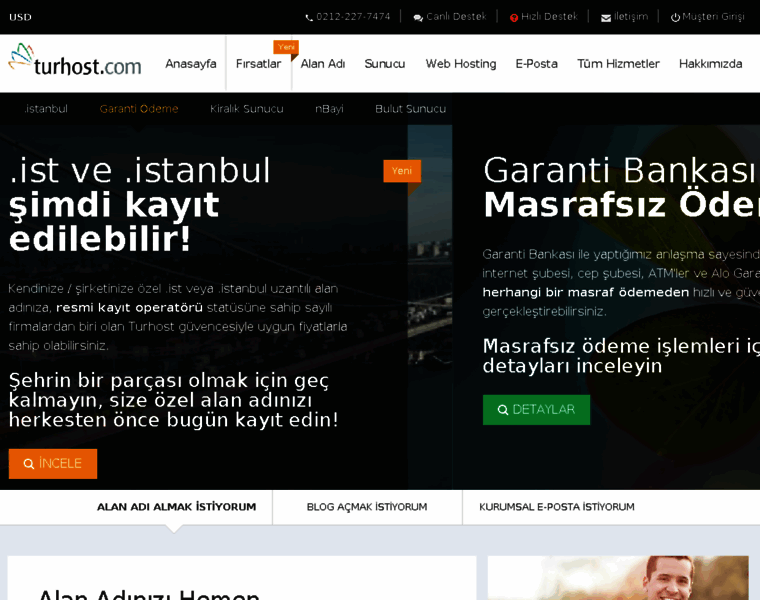Click the Müşteri Girişi link
Screen dimensions: 760x600
(713, 17)
